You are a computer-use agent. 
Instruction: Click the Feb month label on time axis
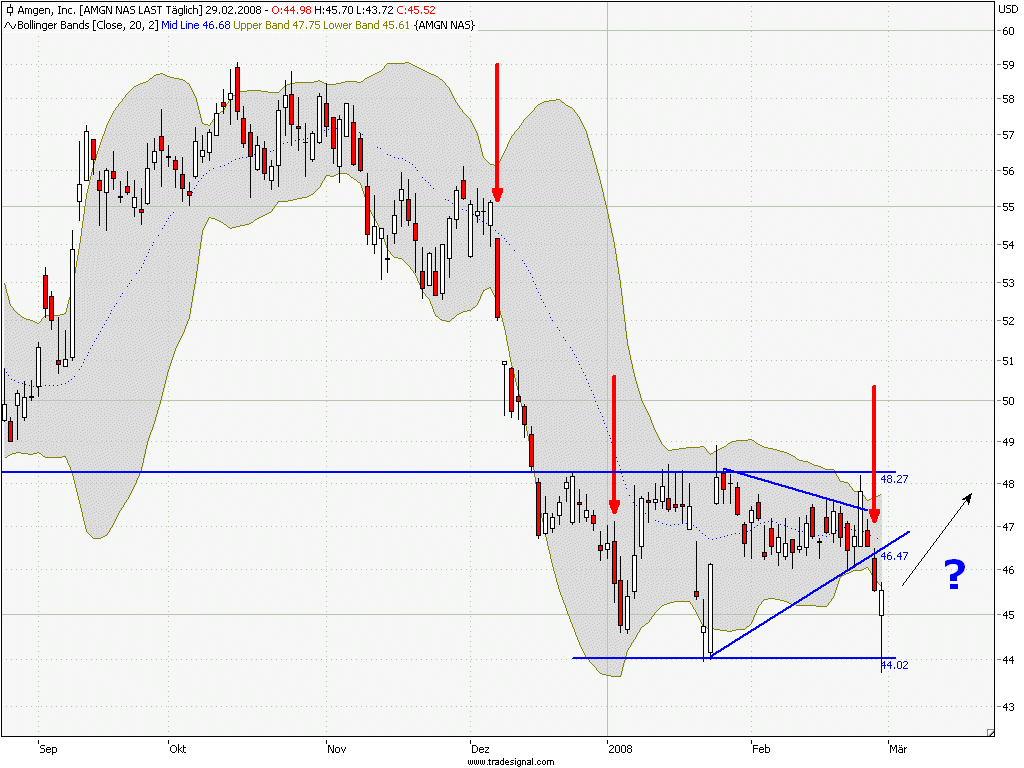coord(761,749)
